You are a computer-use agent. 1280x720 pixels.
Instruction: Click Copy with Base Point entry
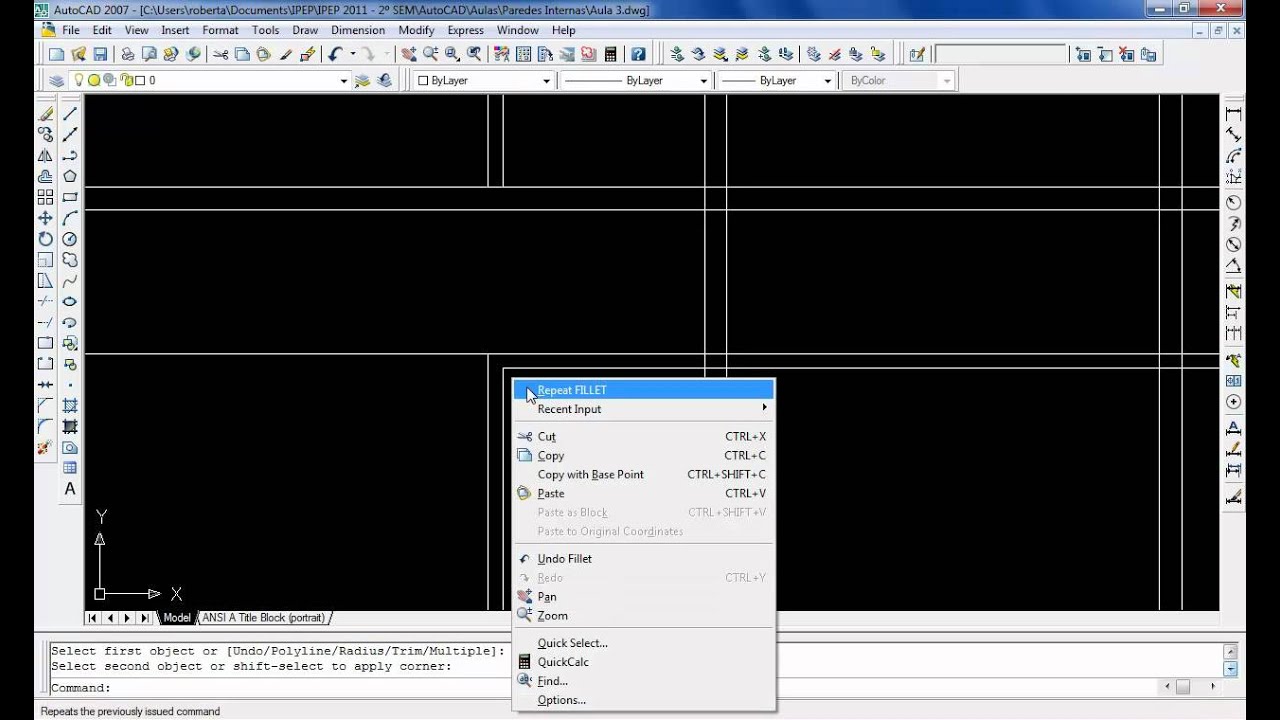pos(643,474)
